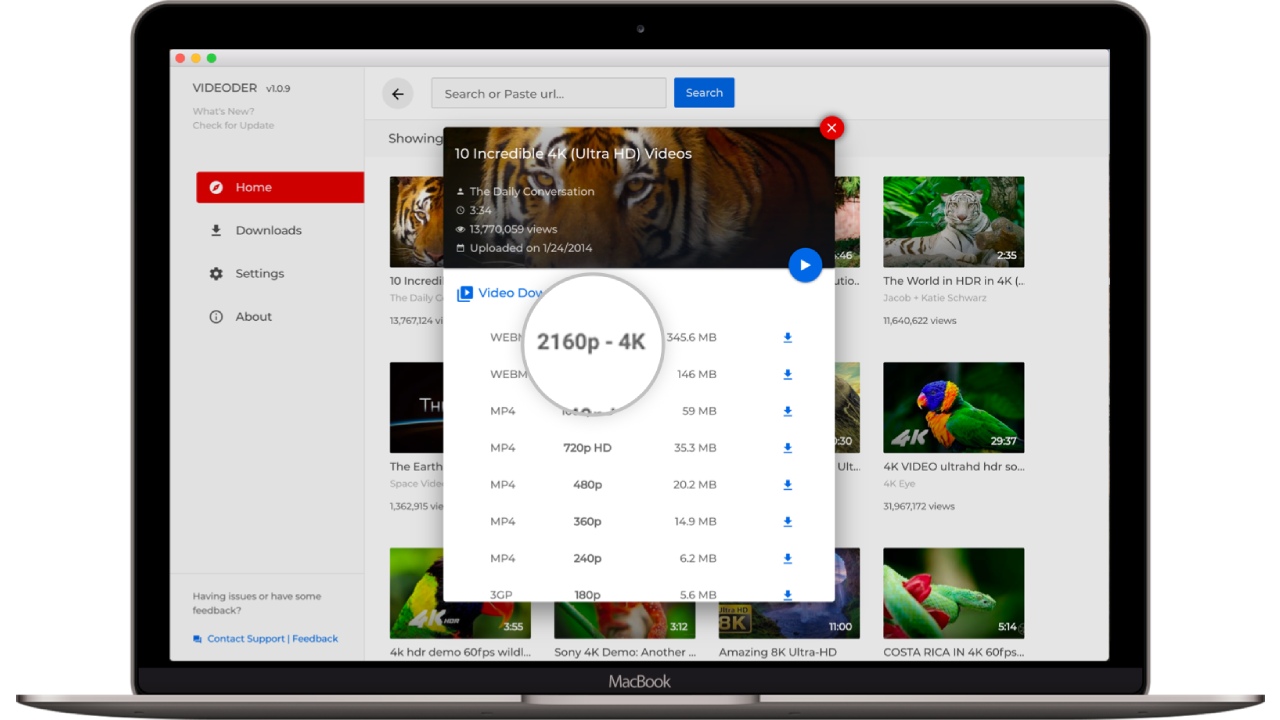Click The World in HDR in 4K title
Viewport: 1280px width, 720px height.
[953, 281]
